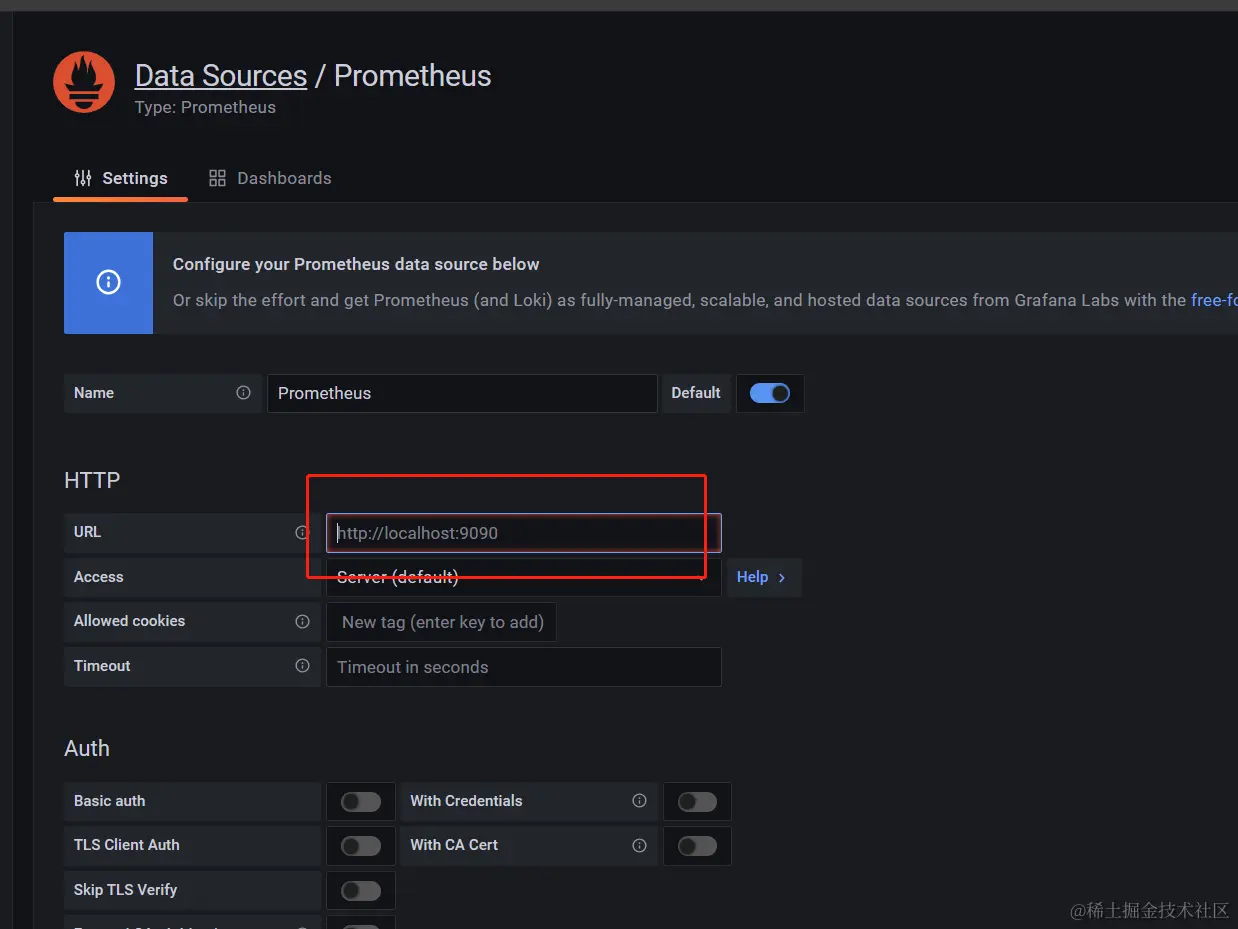Click the Timeout info icon
This screenshot has height=929, width=1238.
[x=303, y=666]
